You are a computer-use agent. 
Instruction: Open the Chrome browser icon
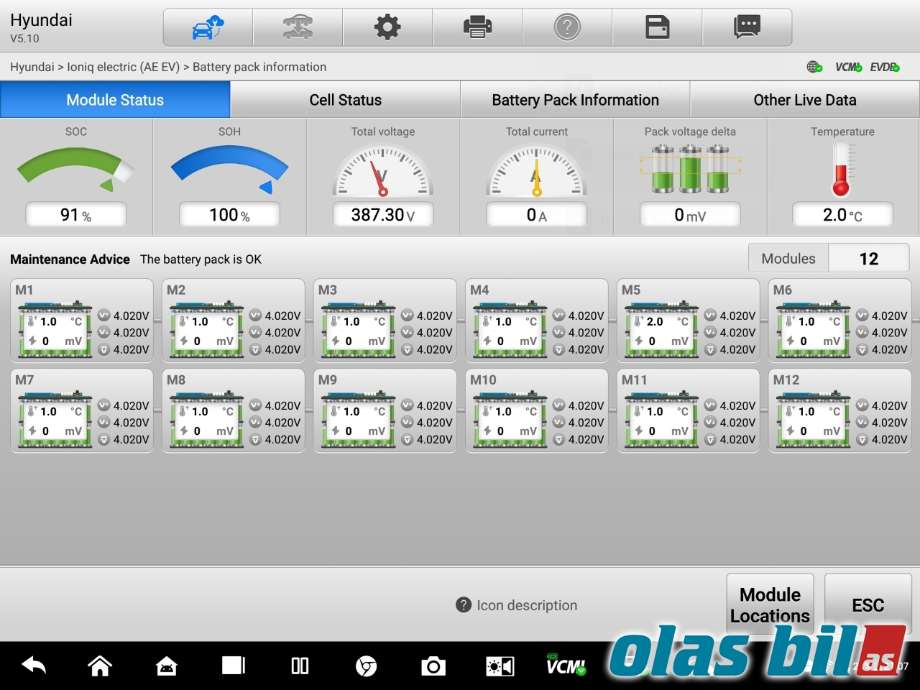coord(366,666)
